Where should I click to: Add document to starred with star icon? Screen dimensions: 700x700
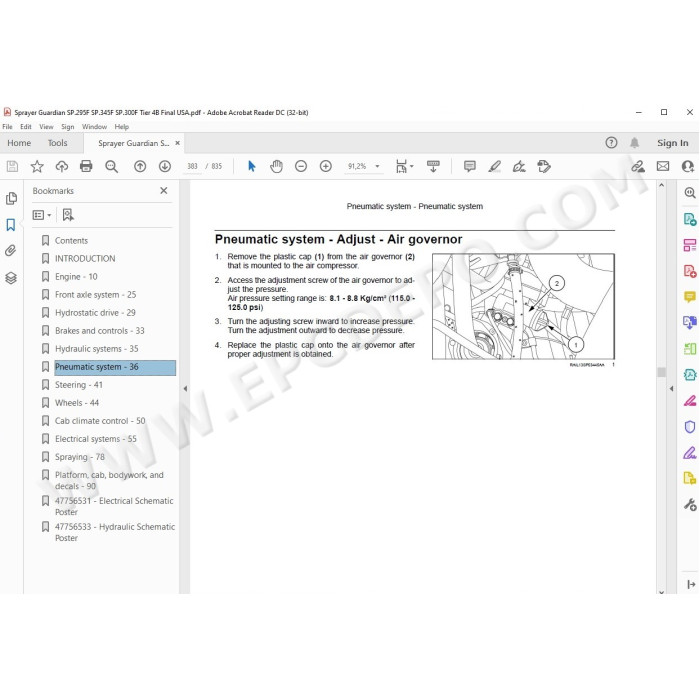pos(37,167)
